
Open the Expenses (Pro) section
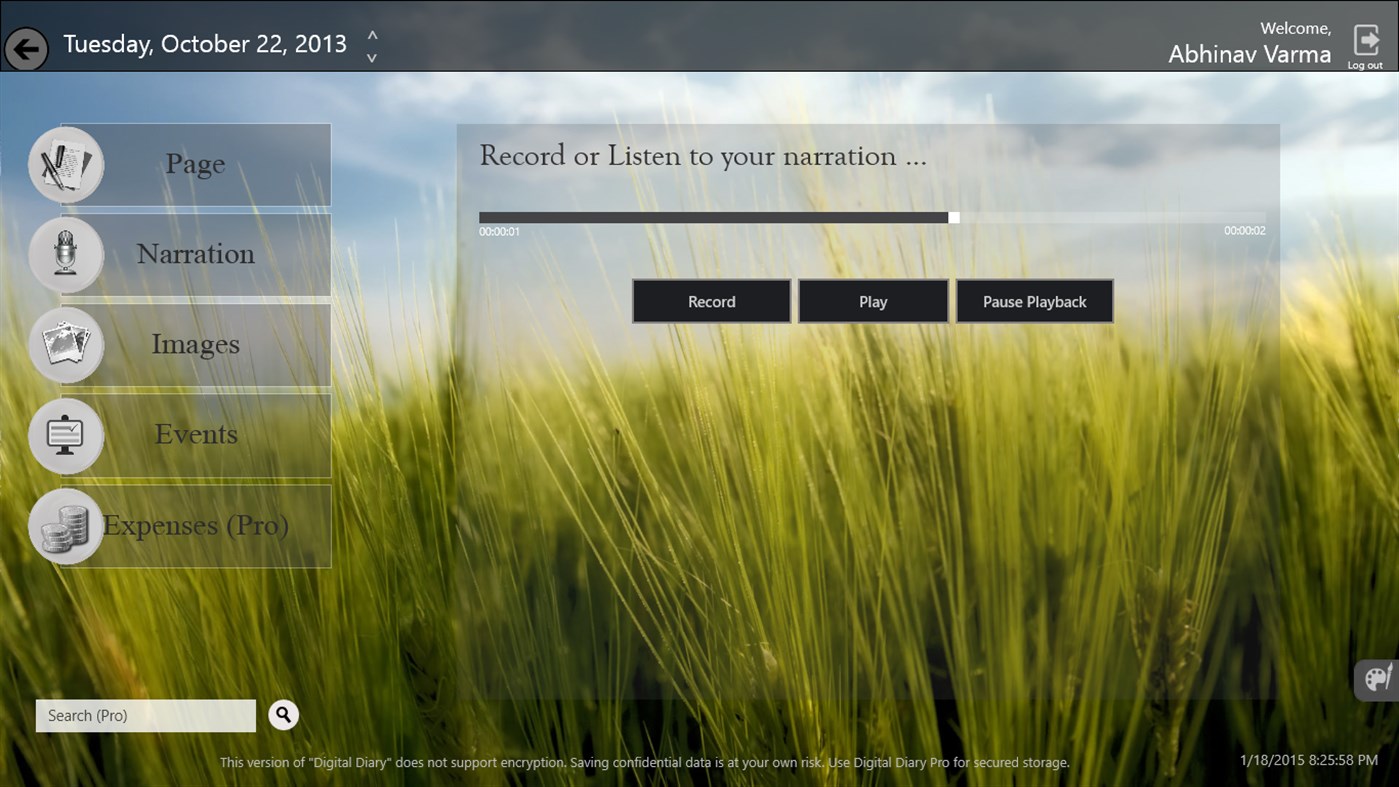point(196,525)
